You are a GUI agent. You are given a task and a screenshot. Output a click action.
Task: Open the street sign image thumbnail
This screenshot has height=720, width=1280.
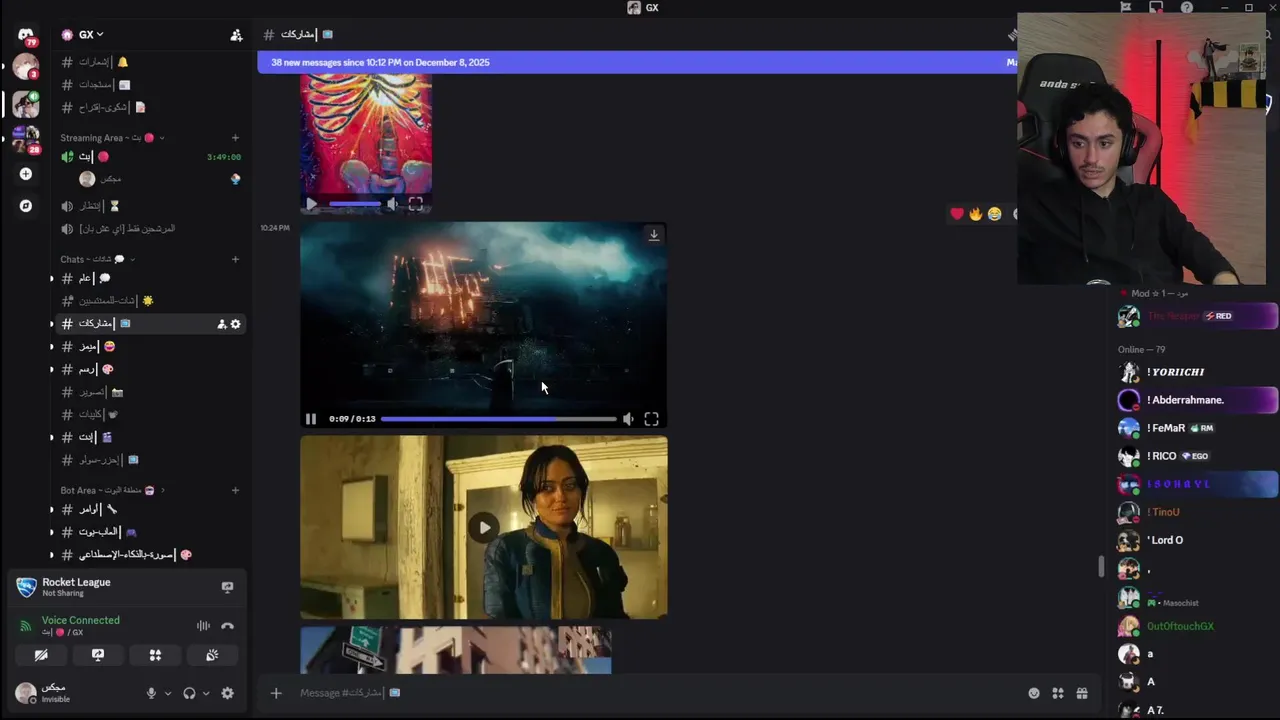point(456,650)
